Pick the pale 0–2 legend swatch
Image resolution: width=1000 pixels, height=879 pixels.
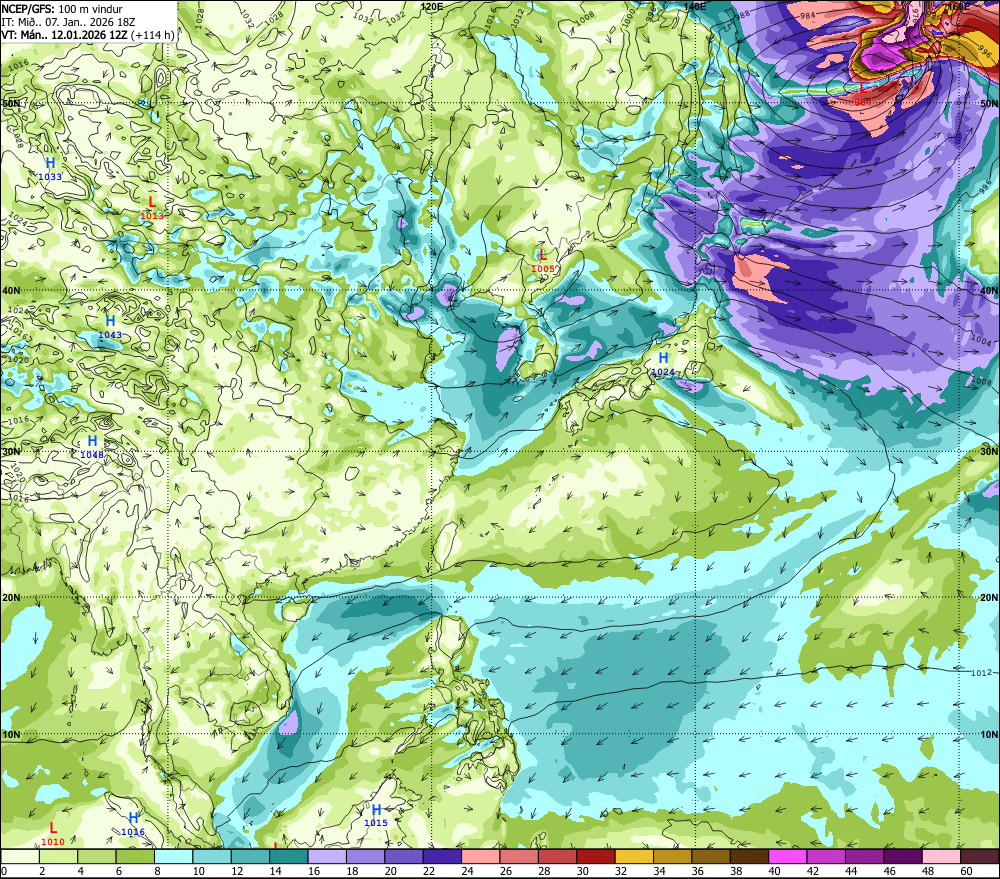coord(20,857)
